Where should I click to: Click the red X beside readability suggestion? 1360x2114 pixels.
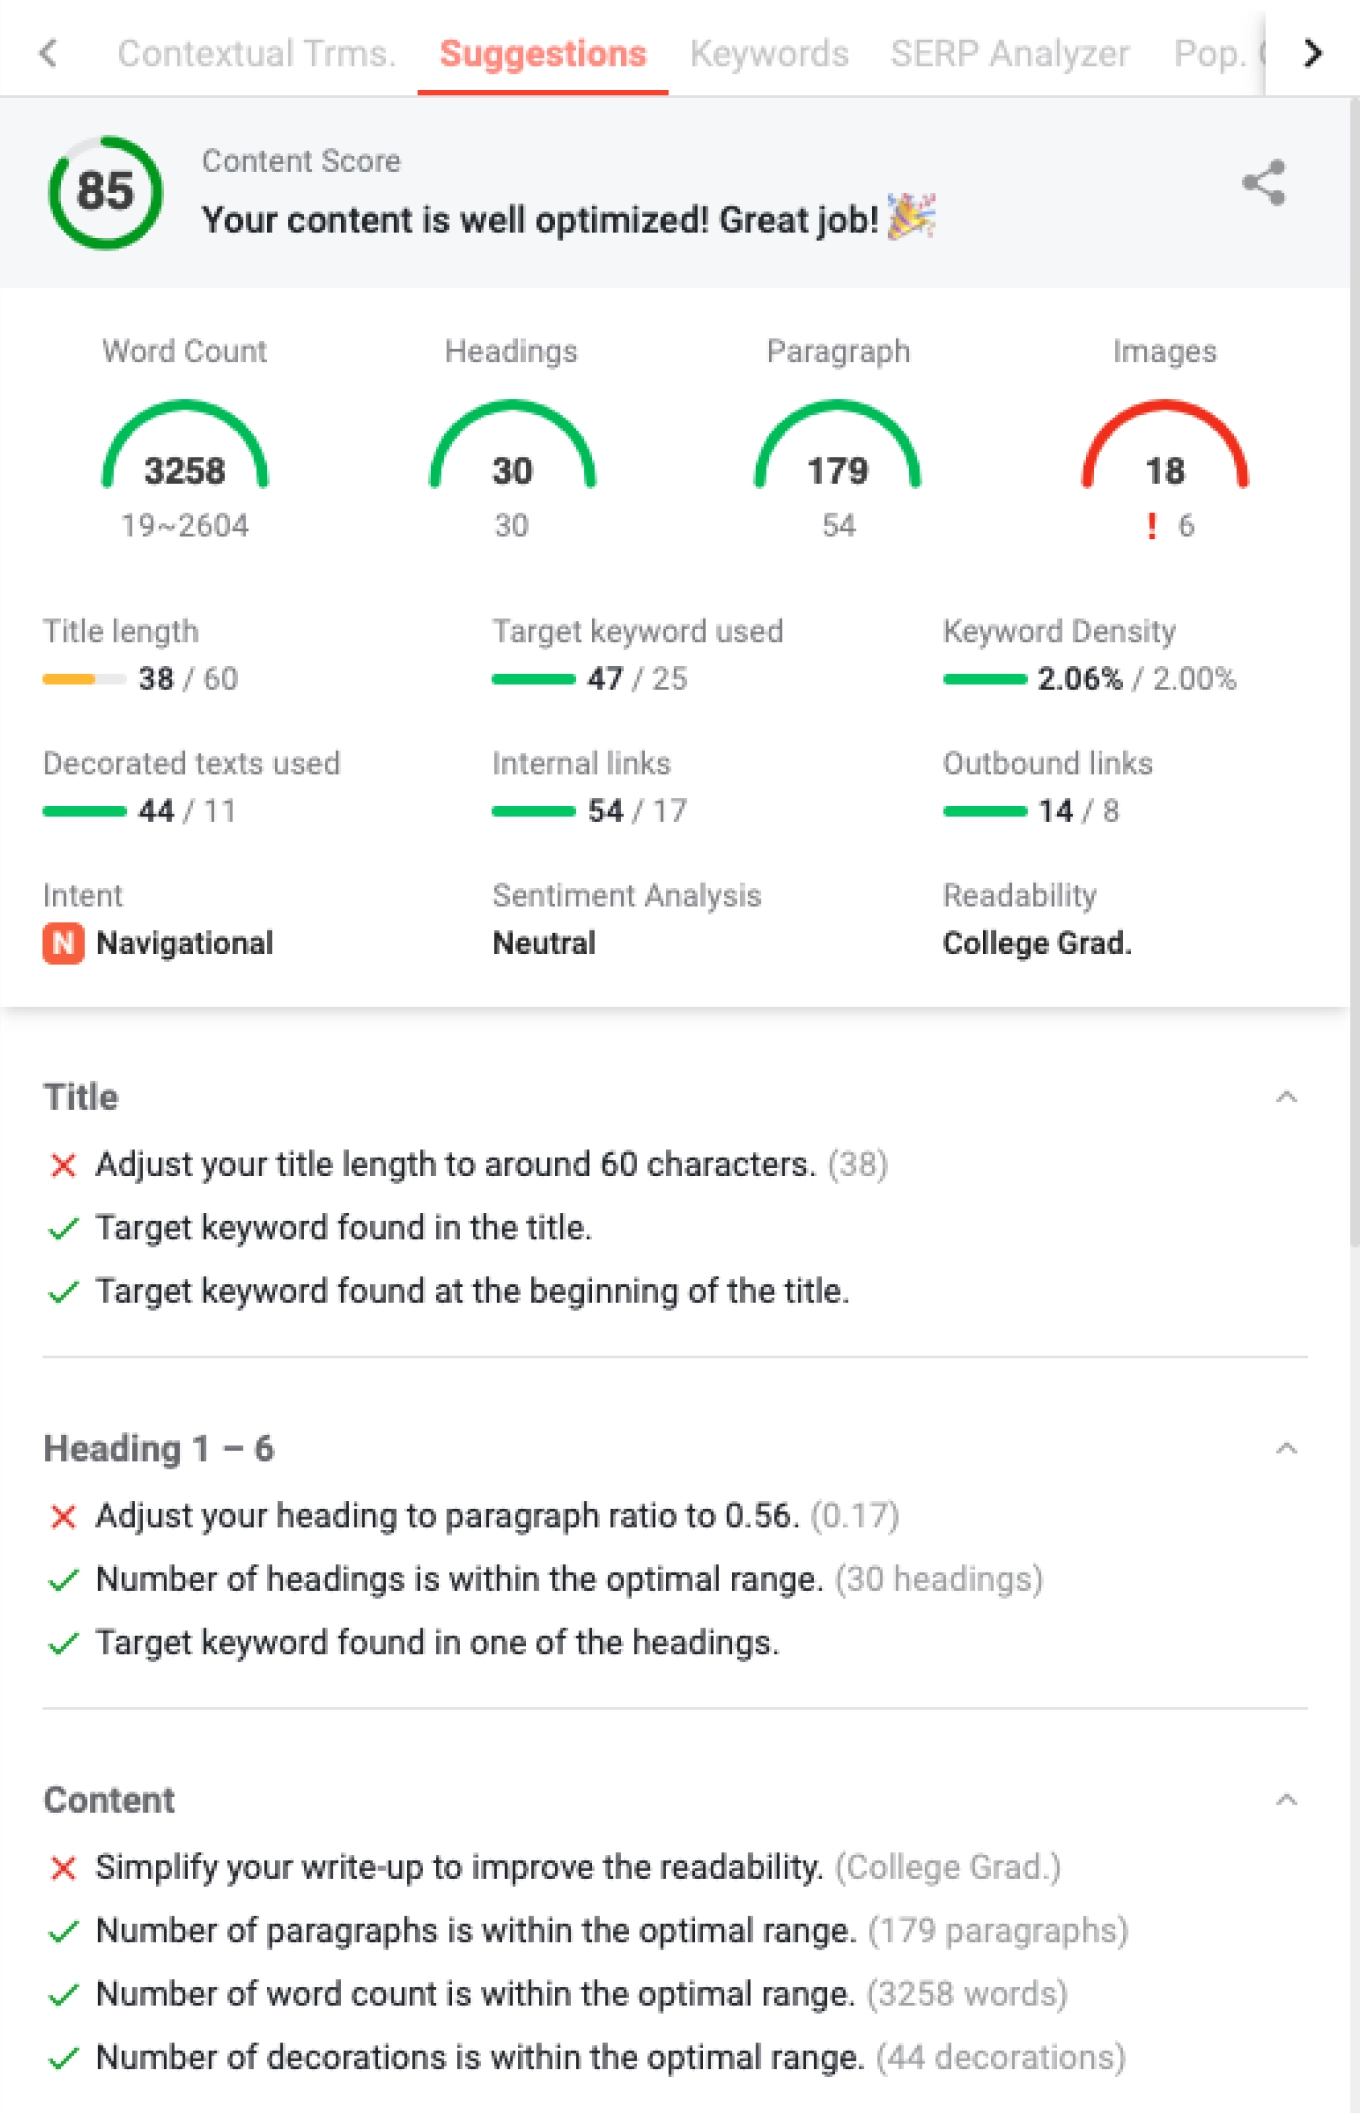pyautogui.click(x=63, y=1868)
